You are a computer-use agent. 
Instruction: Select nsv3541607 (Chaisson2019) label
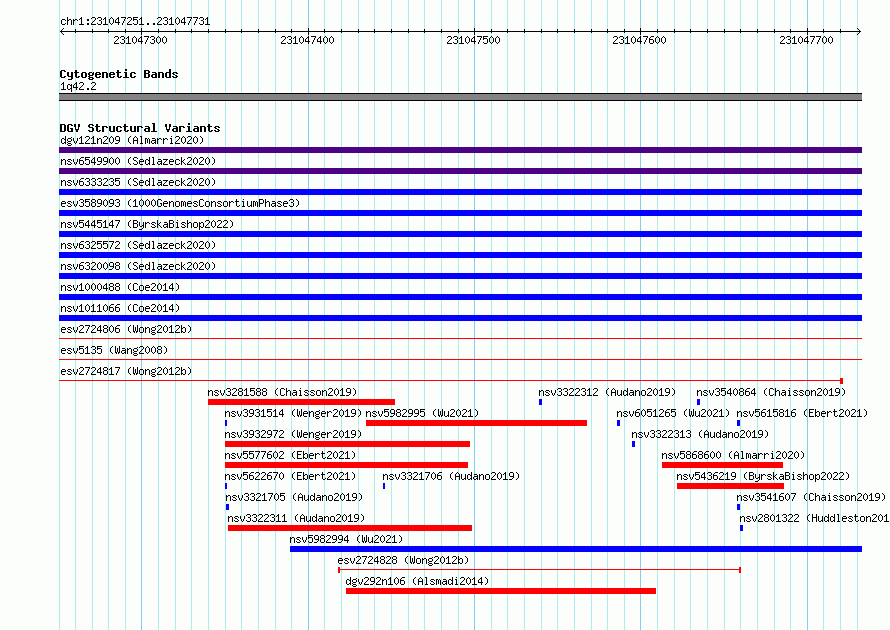[x=811, y=497]
